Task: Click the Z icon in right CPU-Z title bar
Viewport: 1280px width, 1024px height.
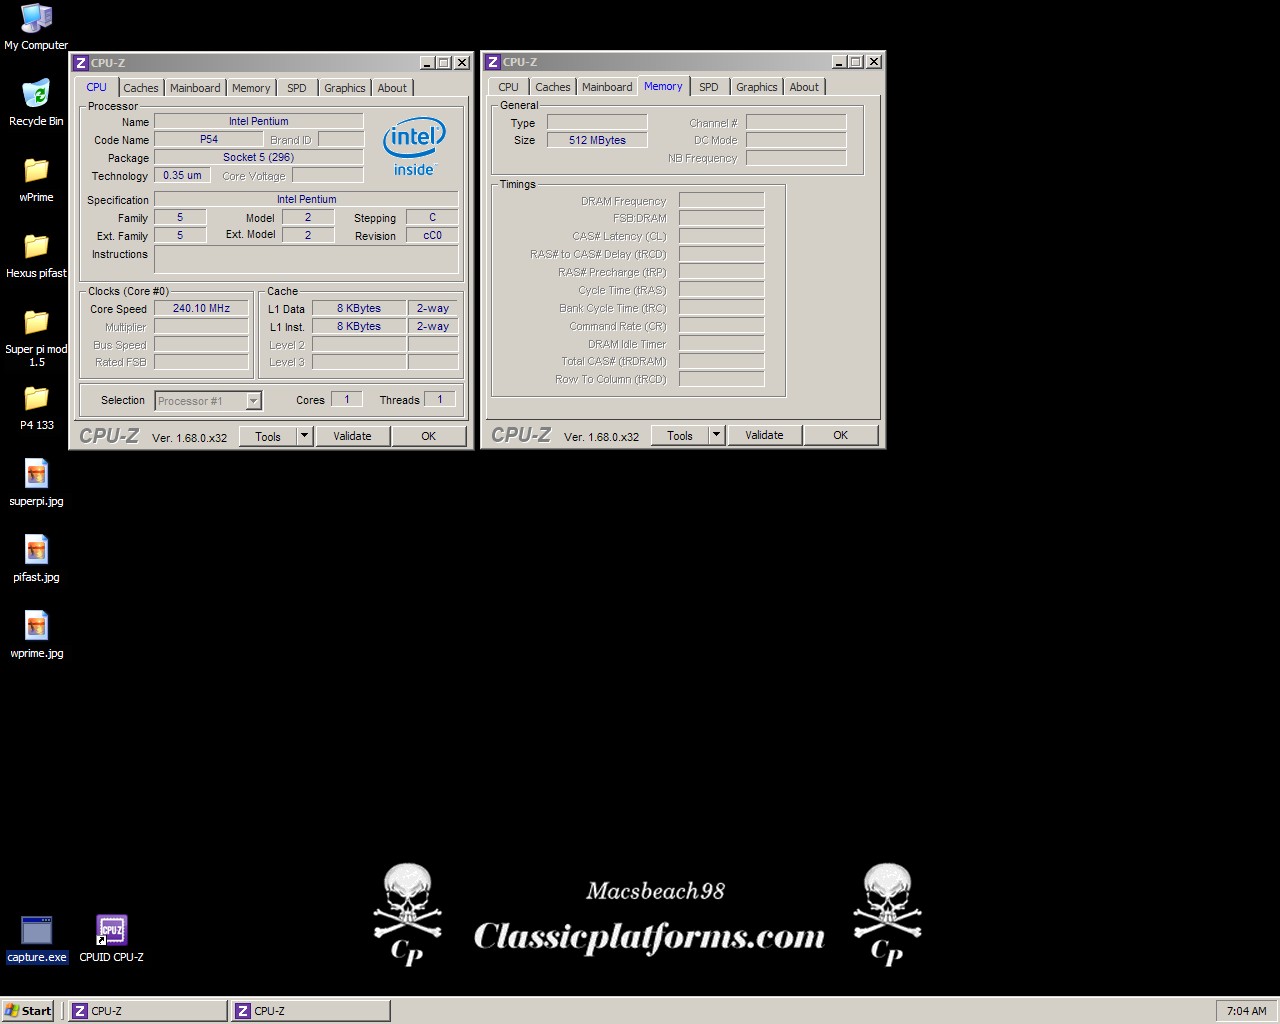Action: point(493,62)
